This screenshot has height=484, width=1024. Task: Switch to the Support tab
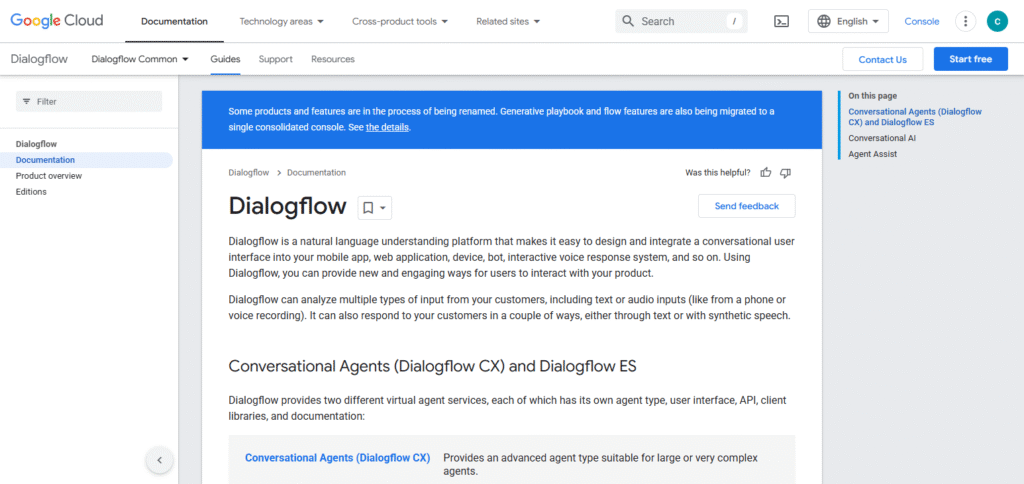click(x=276, y=59)
